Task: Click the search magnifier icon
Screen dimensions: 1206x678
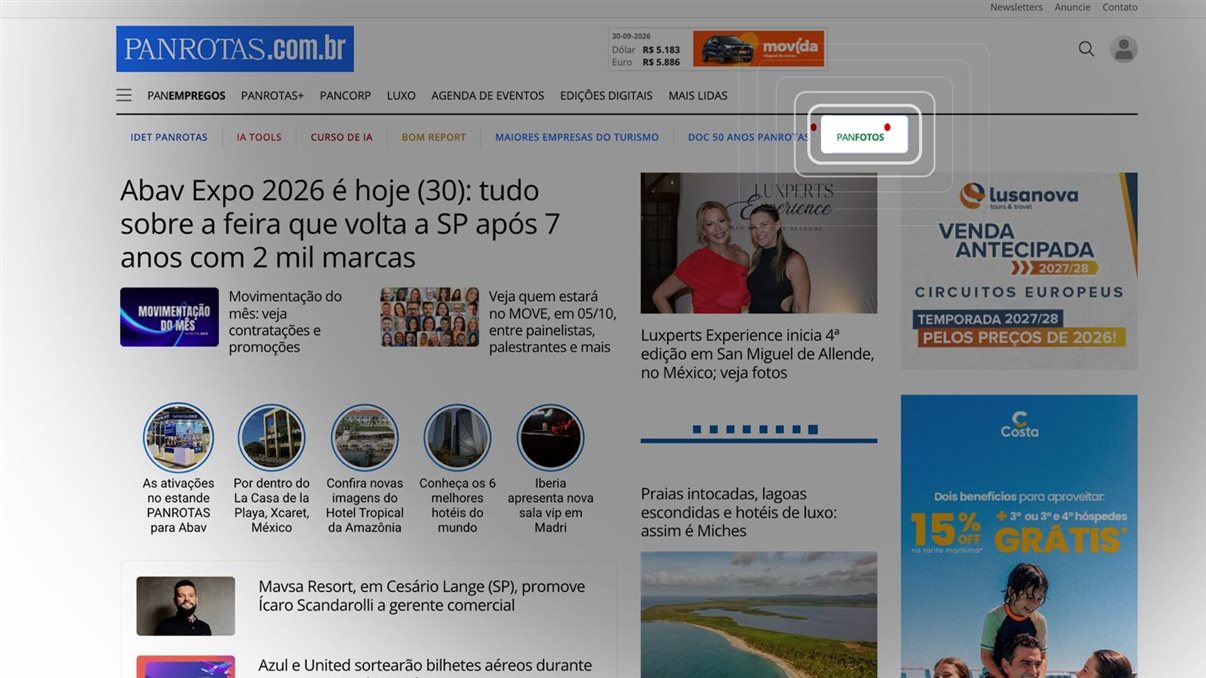Action: (1086, 49)
